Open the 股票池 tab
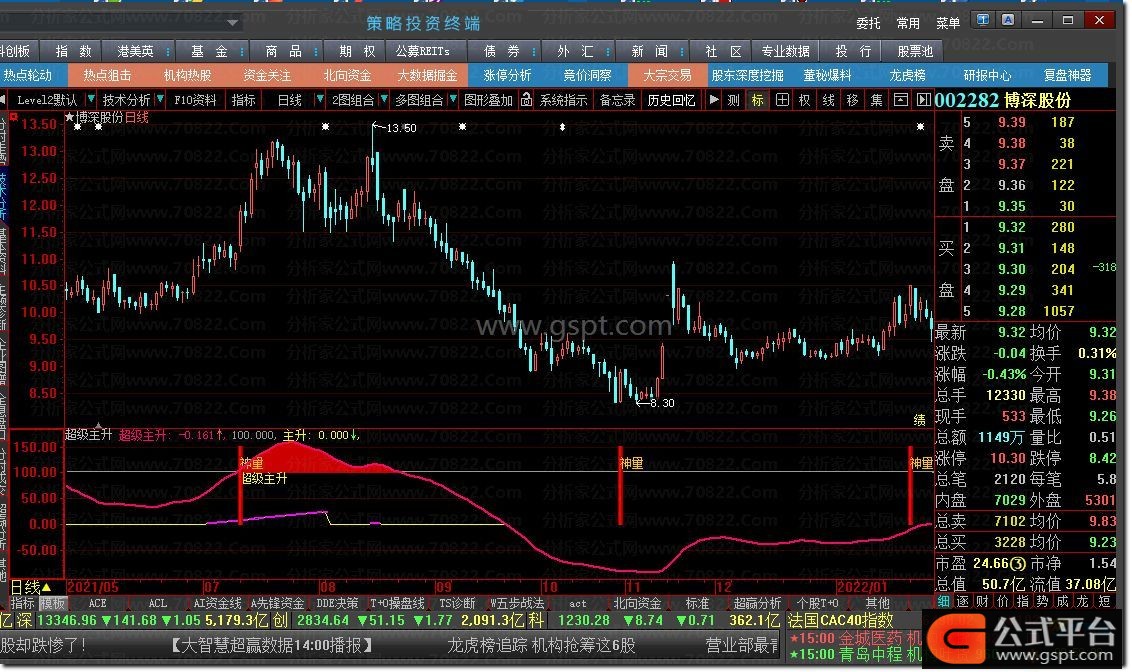The image size is (1132, 672). [x=915, y=51]
